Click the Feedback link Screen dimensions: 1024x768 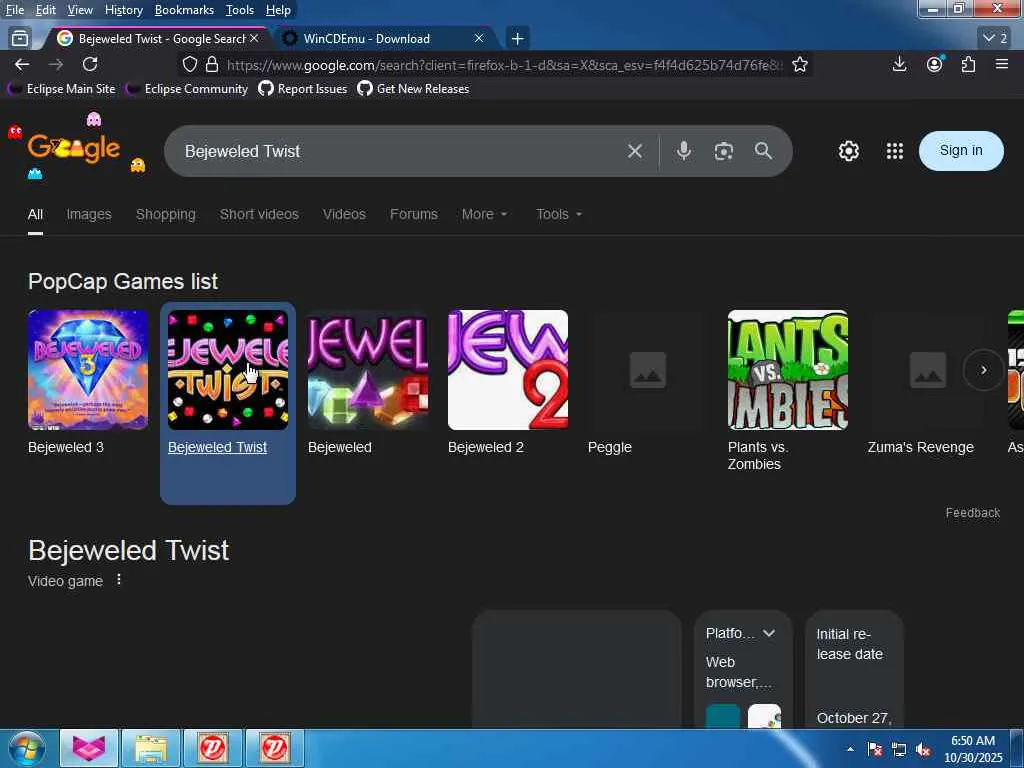pos(972,513)
